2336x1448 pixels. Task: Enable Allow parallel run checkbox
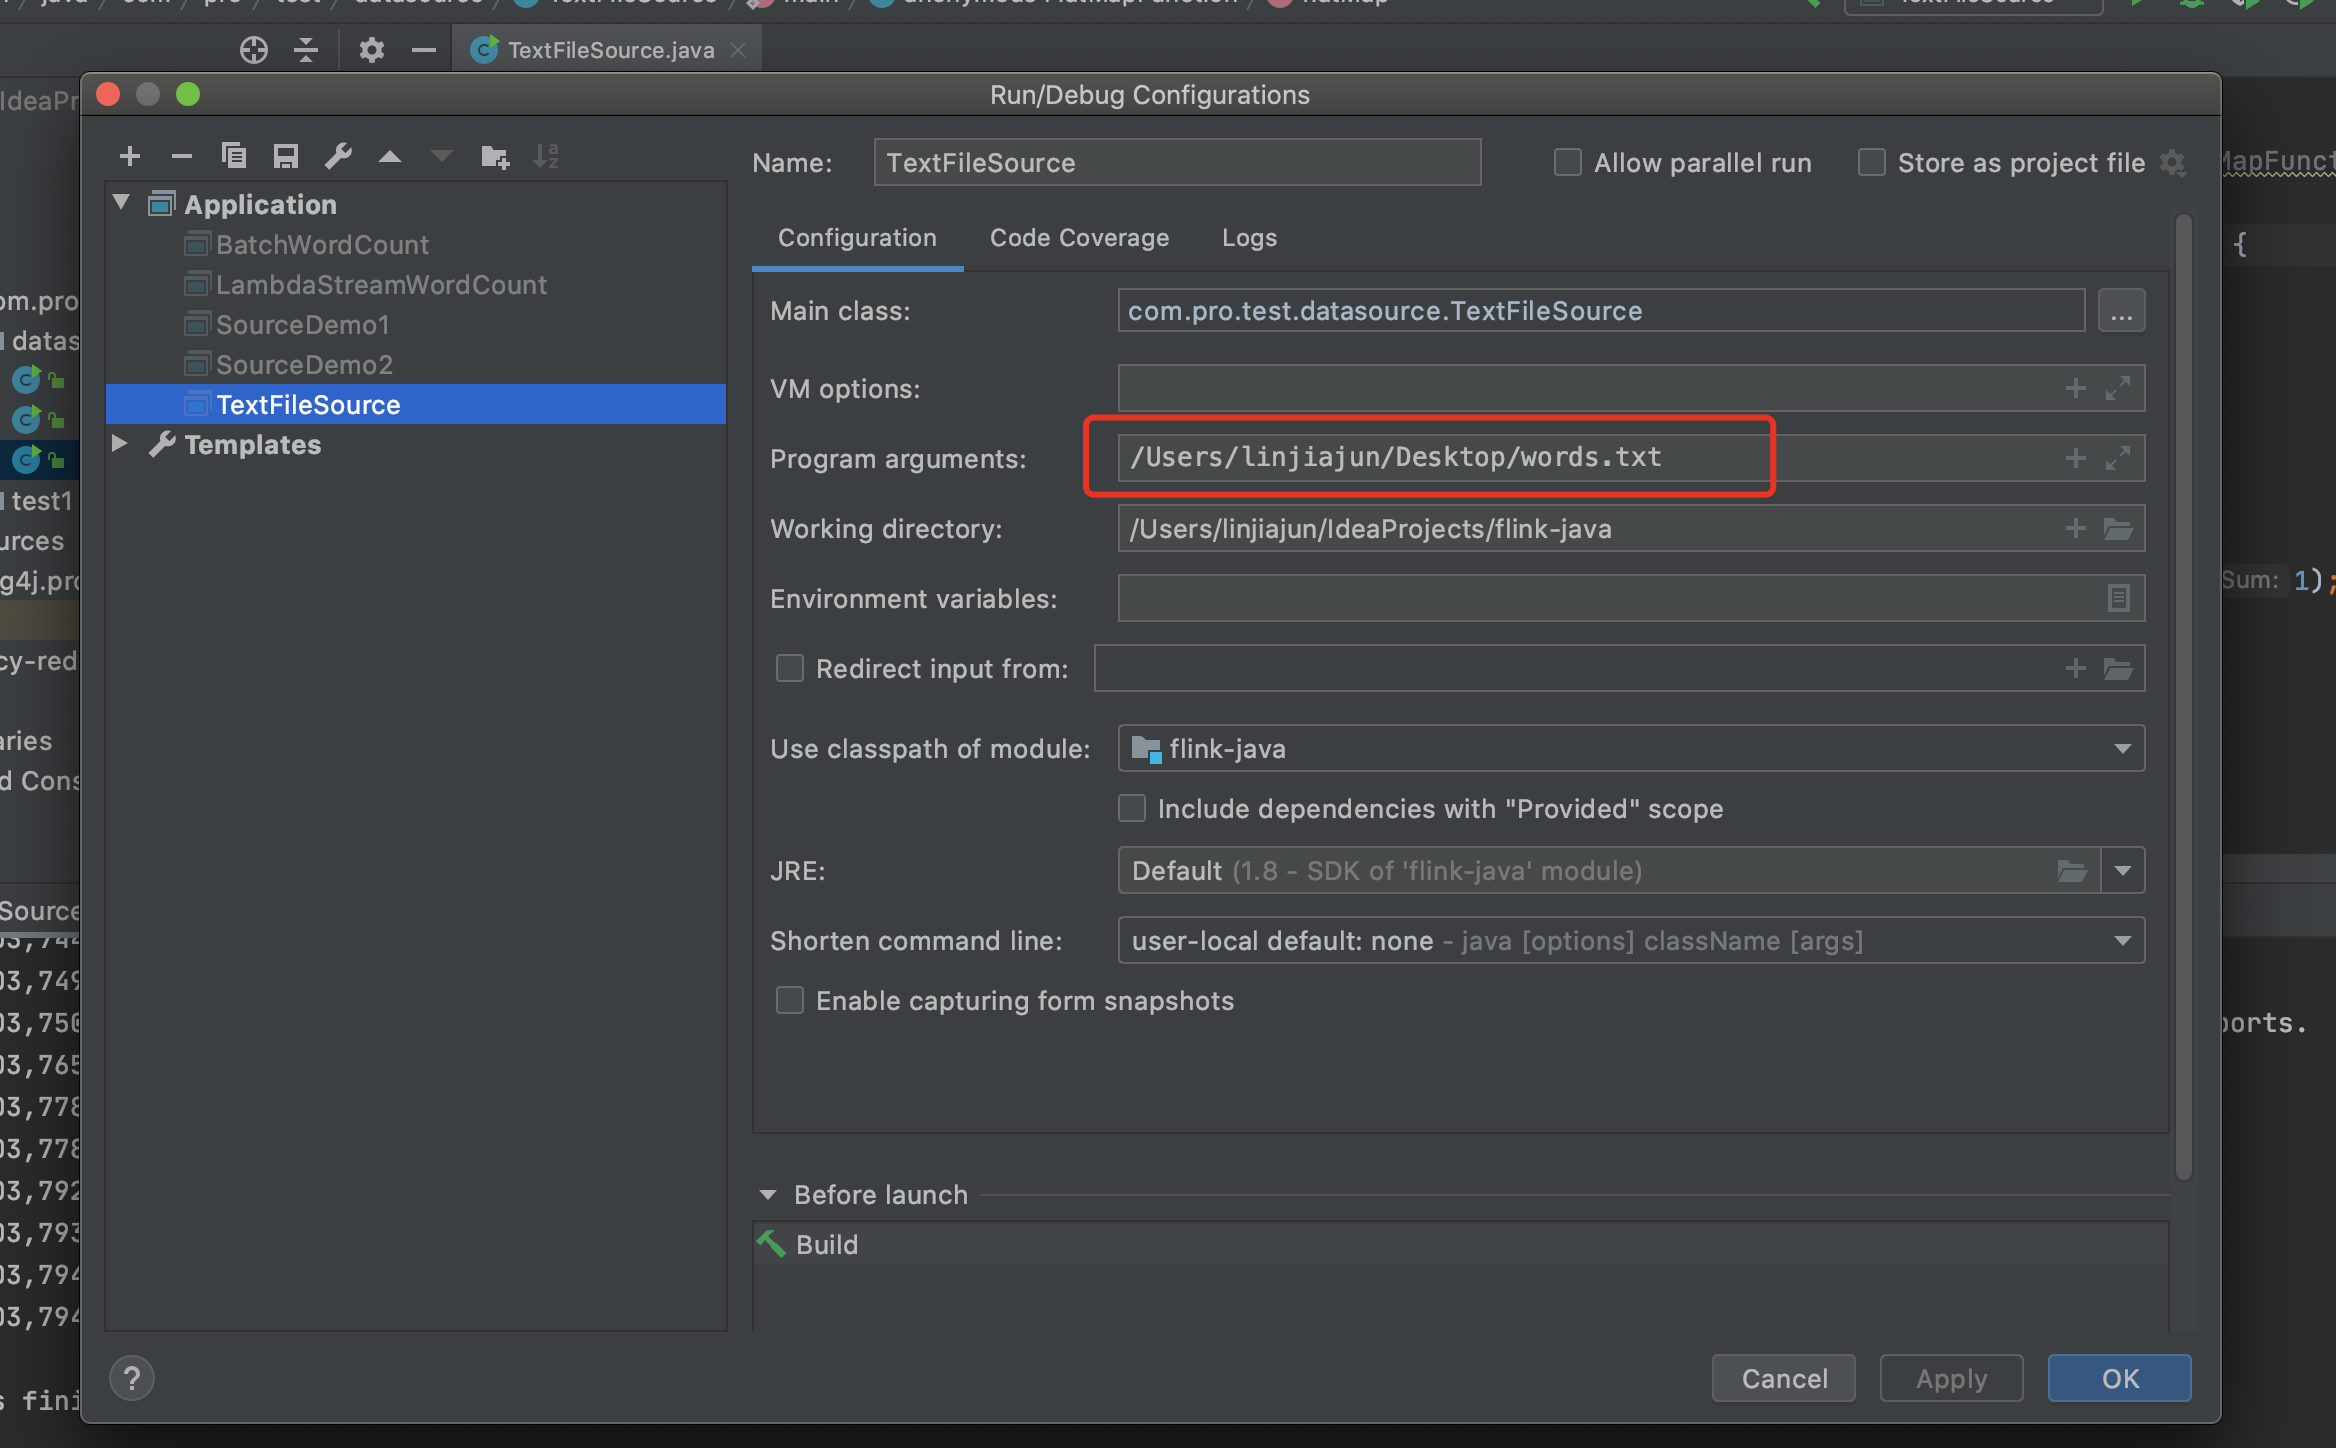click(x=1568, y=162)
